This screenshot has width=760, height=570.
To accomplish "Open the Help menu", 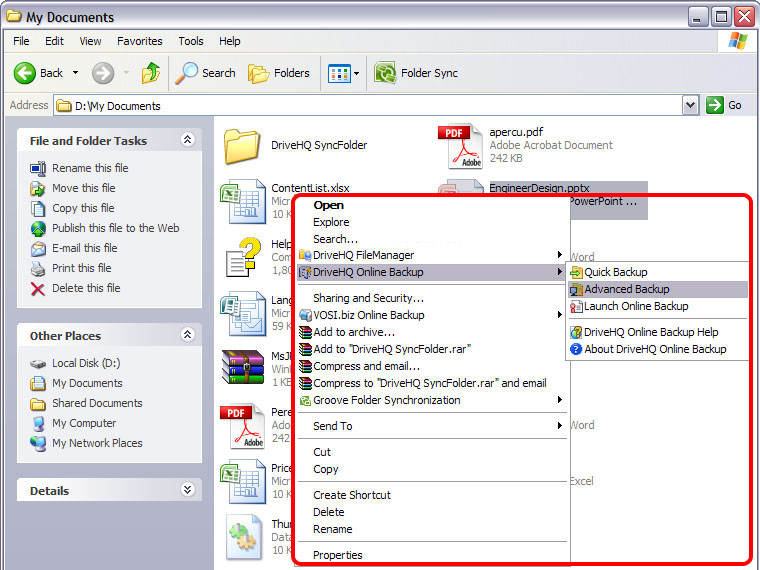I will (x=229, y=41).
